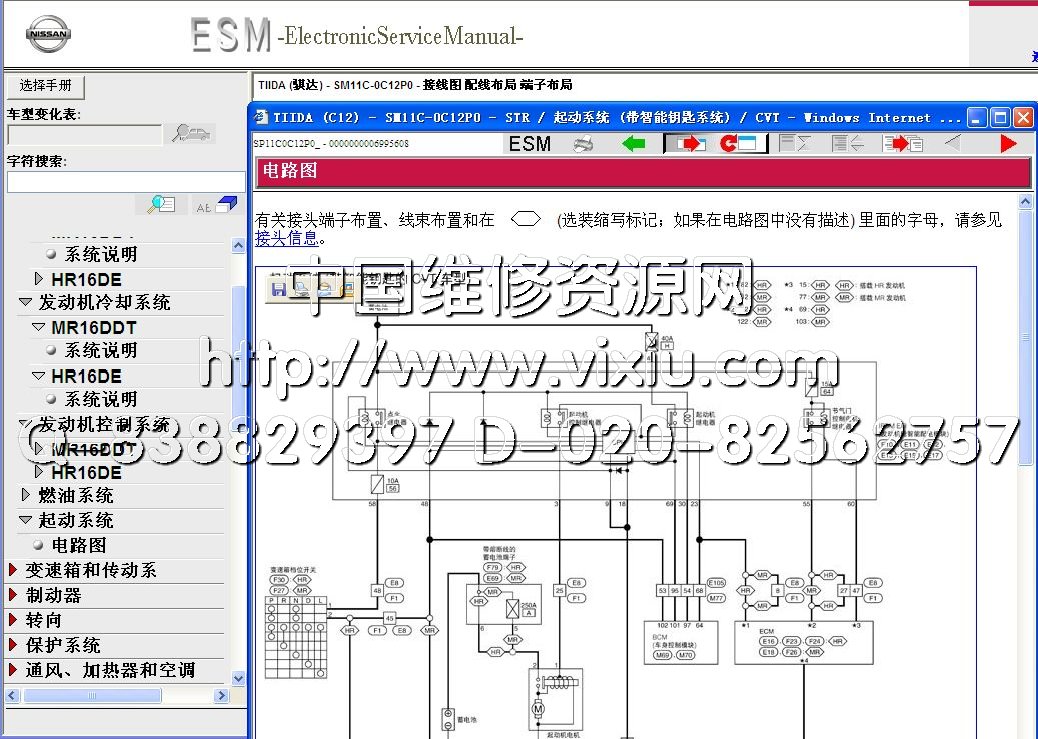Select 系统说明 under cooling system MR16DDT

[101, 350]
